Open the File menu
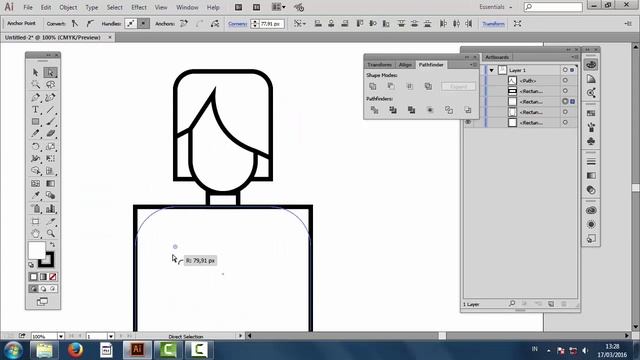Screen dimensions: 640x360 [28, 7]
